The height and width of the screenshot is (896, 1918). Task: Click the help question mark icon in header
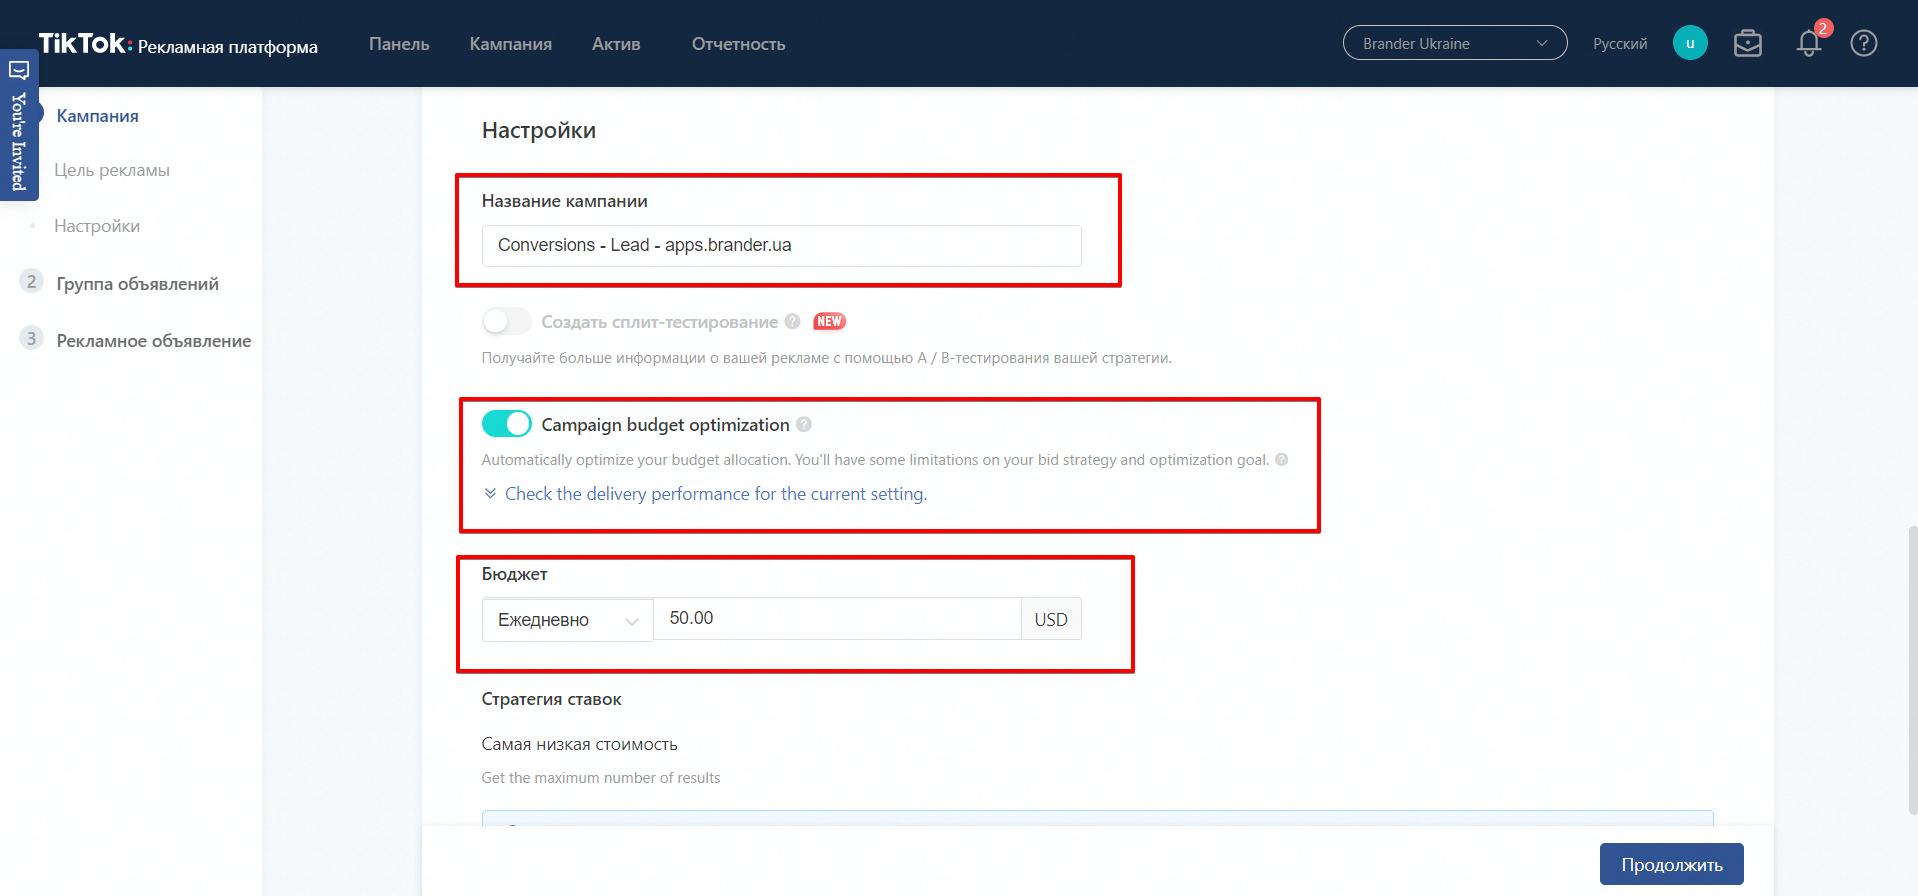click(x=1863, y=44)
